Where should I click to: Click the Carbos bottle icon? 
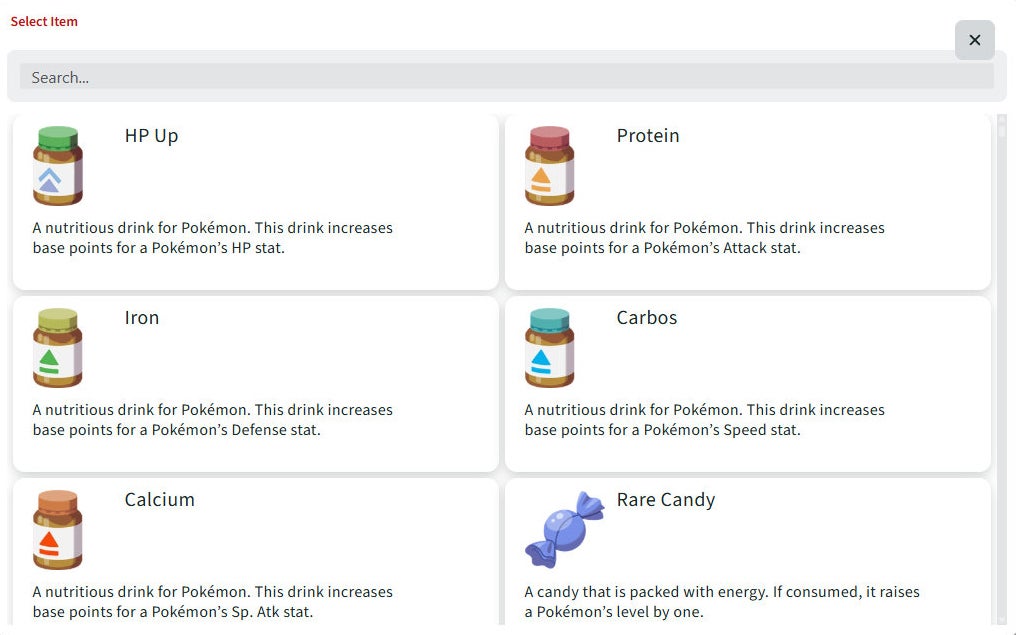[550, 348]
